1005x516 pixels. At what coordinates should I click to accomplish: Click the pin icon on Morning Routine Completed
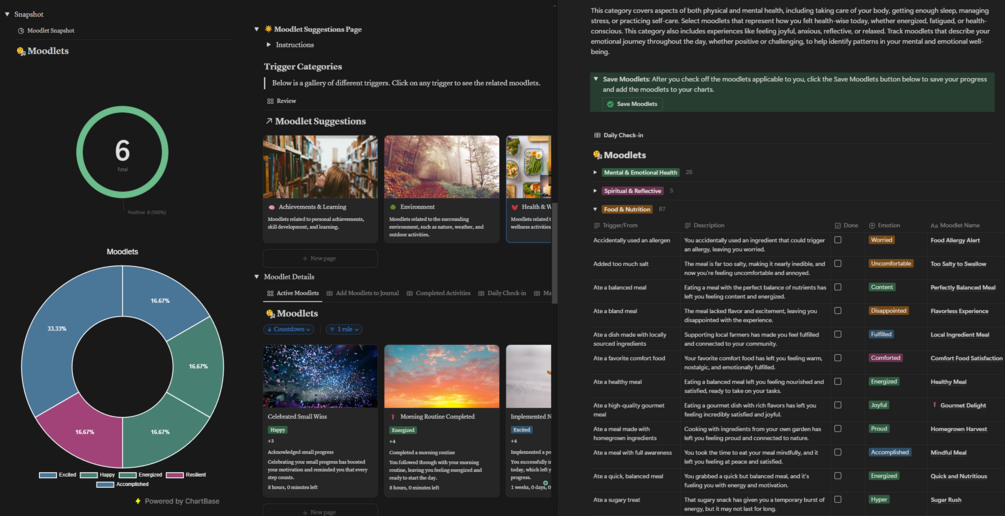tap(393, 417)
